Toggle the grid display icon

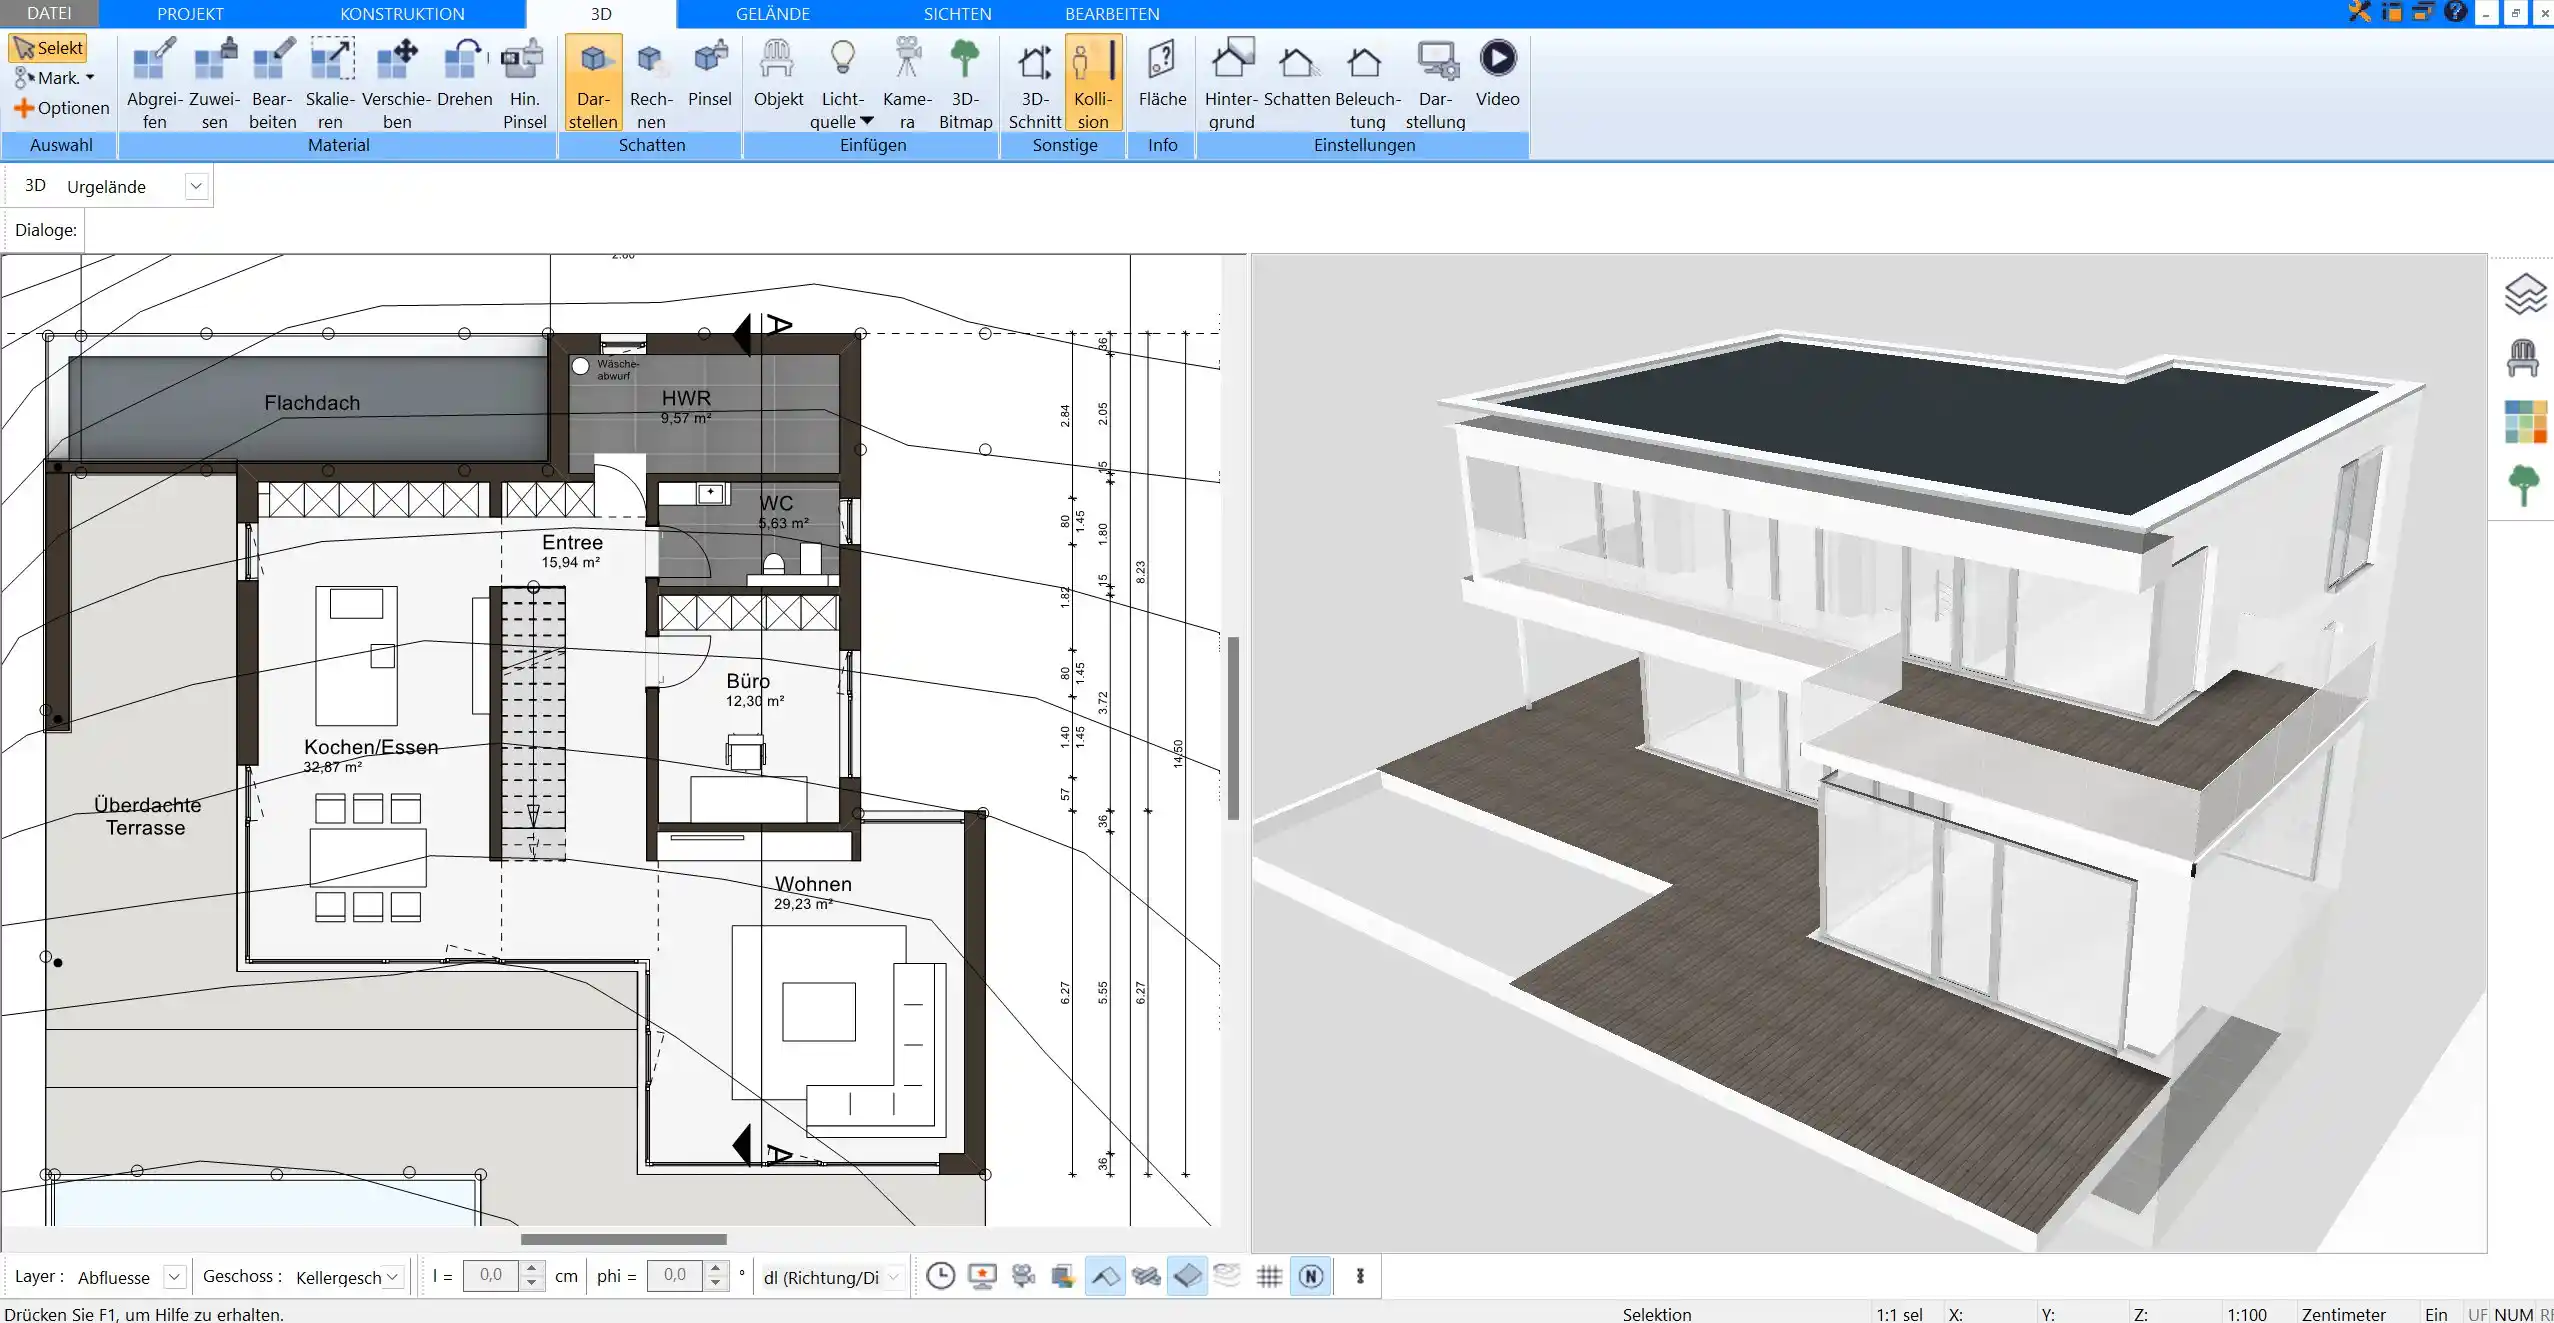tap(1269, 1276)
